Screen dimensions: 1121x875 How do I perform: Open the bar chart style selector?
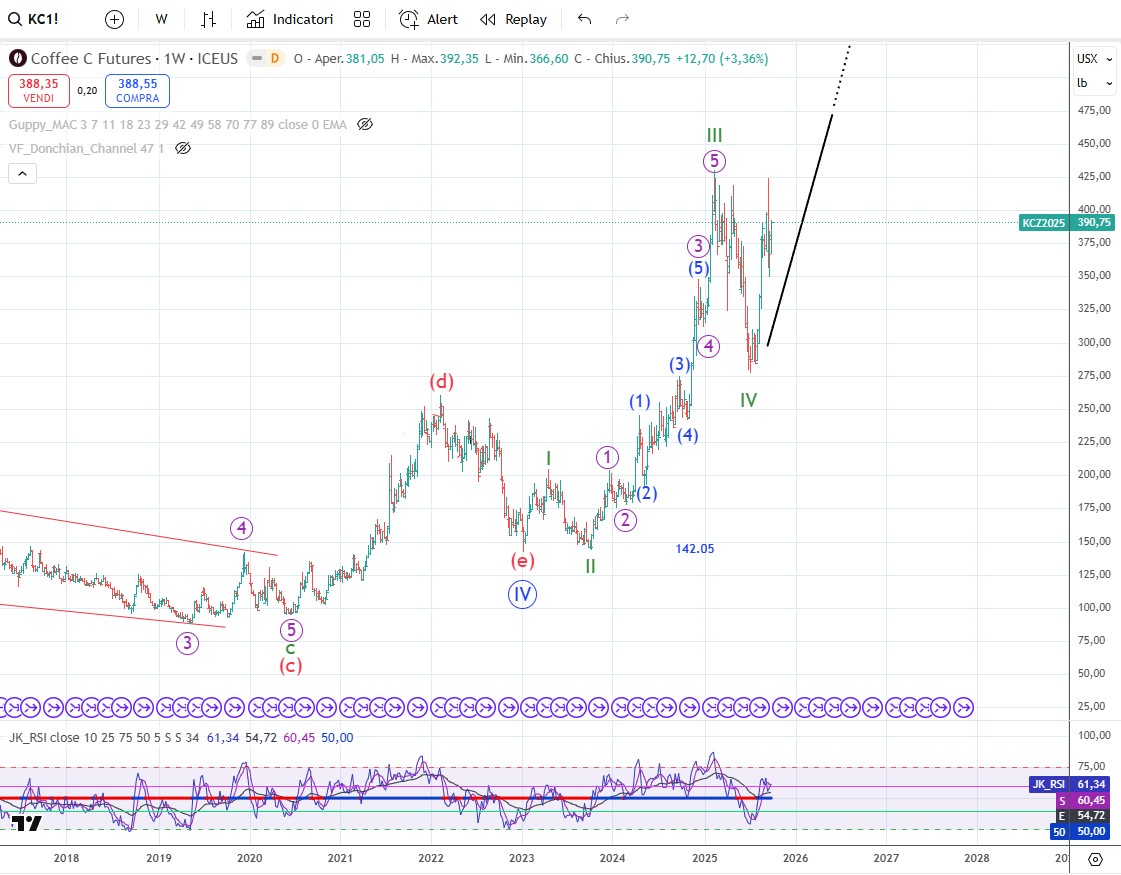coord(208,19)
